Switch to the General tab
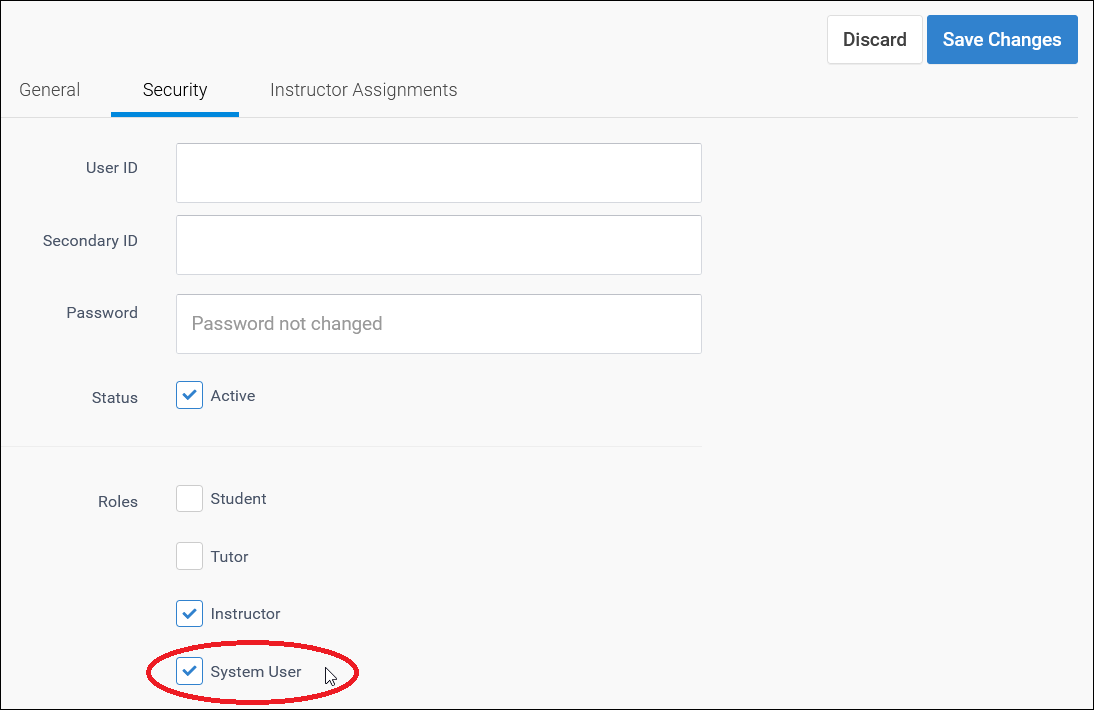The width and height of the screenshot is (1094, 710). tap(50, 90)
